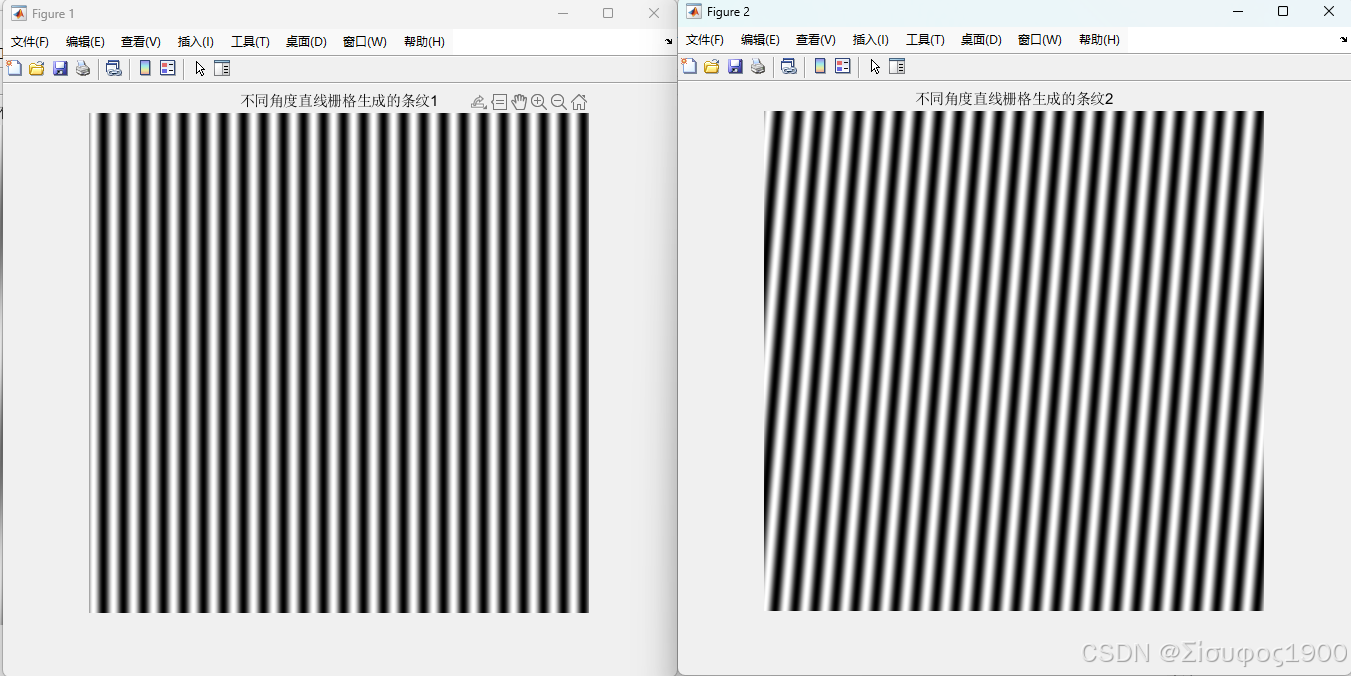The image size is (1351, 676).
Task: Open 窗口(W) menu in Figure 2
Action: point(1039,40)
